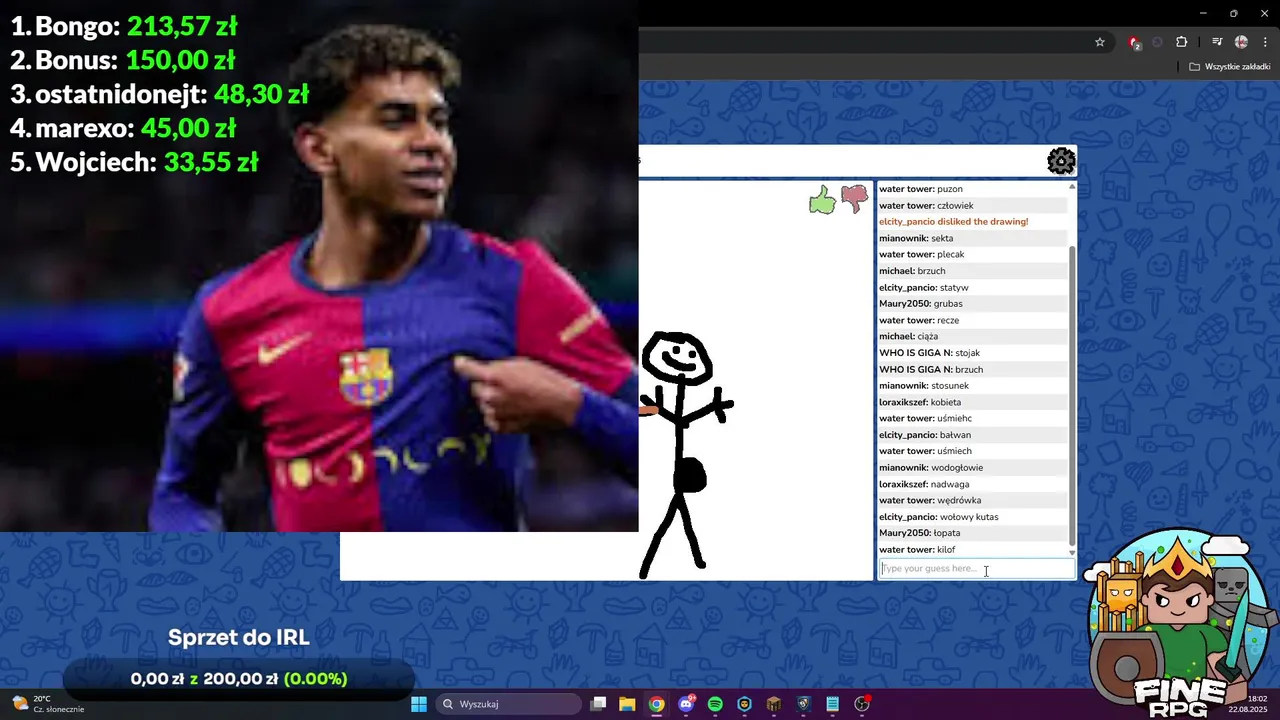The width and height of the screenshot is (1280, 720).
Task: Open OBS Studio from the taskbar
Action: (862, 704)
